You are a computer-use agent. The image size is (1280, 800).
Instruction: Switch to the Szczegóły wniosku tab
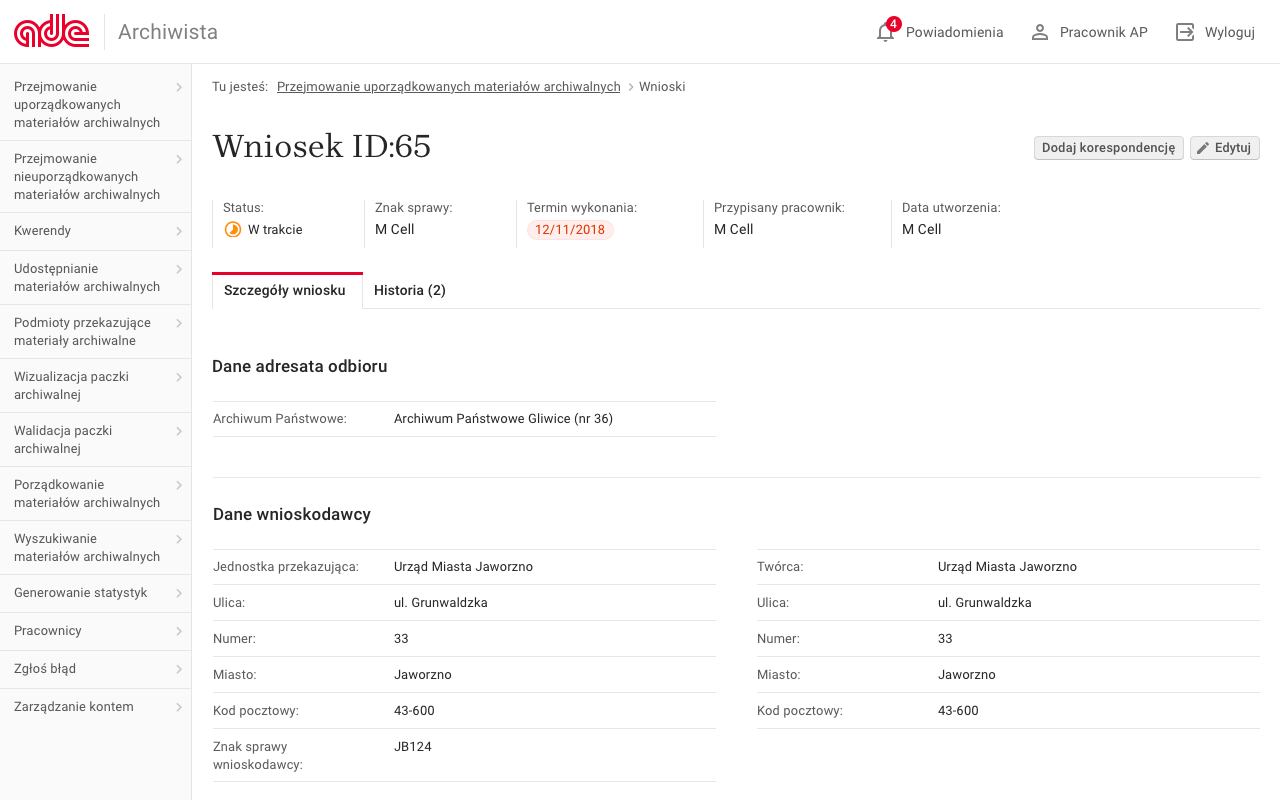pyautogui.click(x=287, y=290)
